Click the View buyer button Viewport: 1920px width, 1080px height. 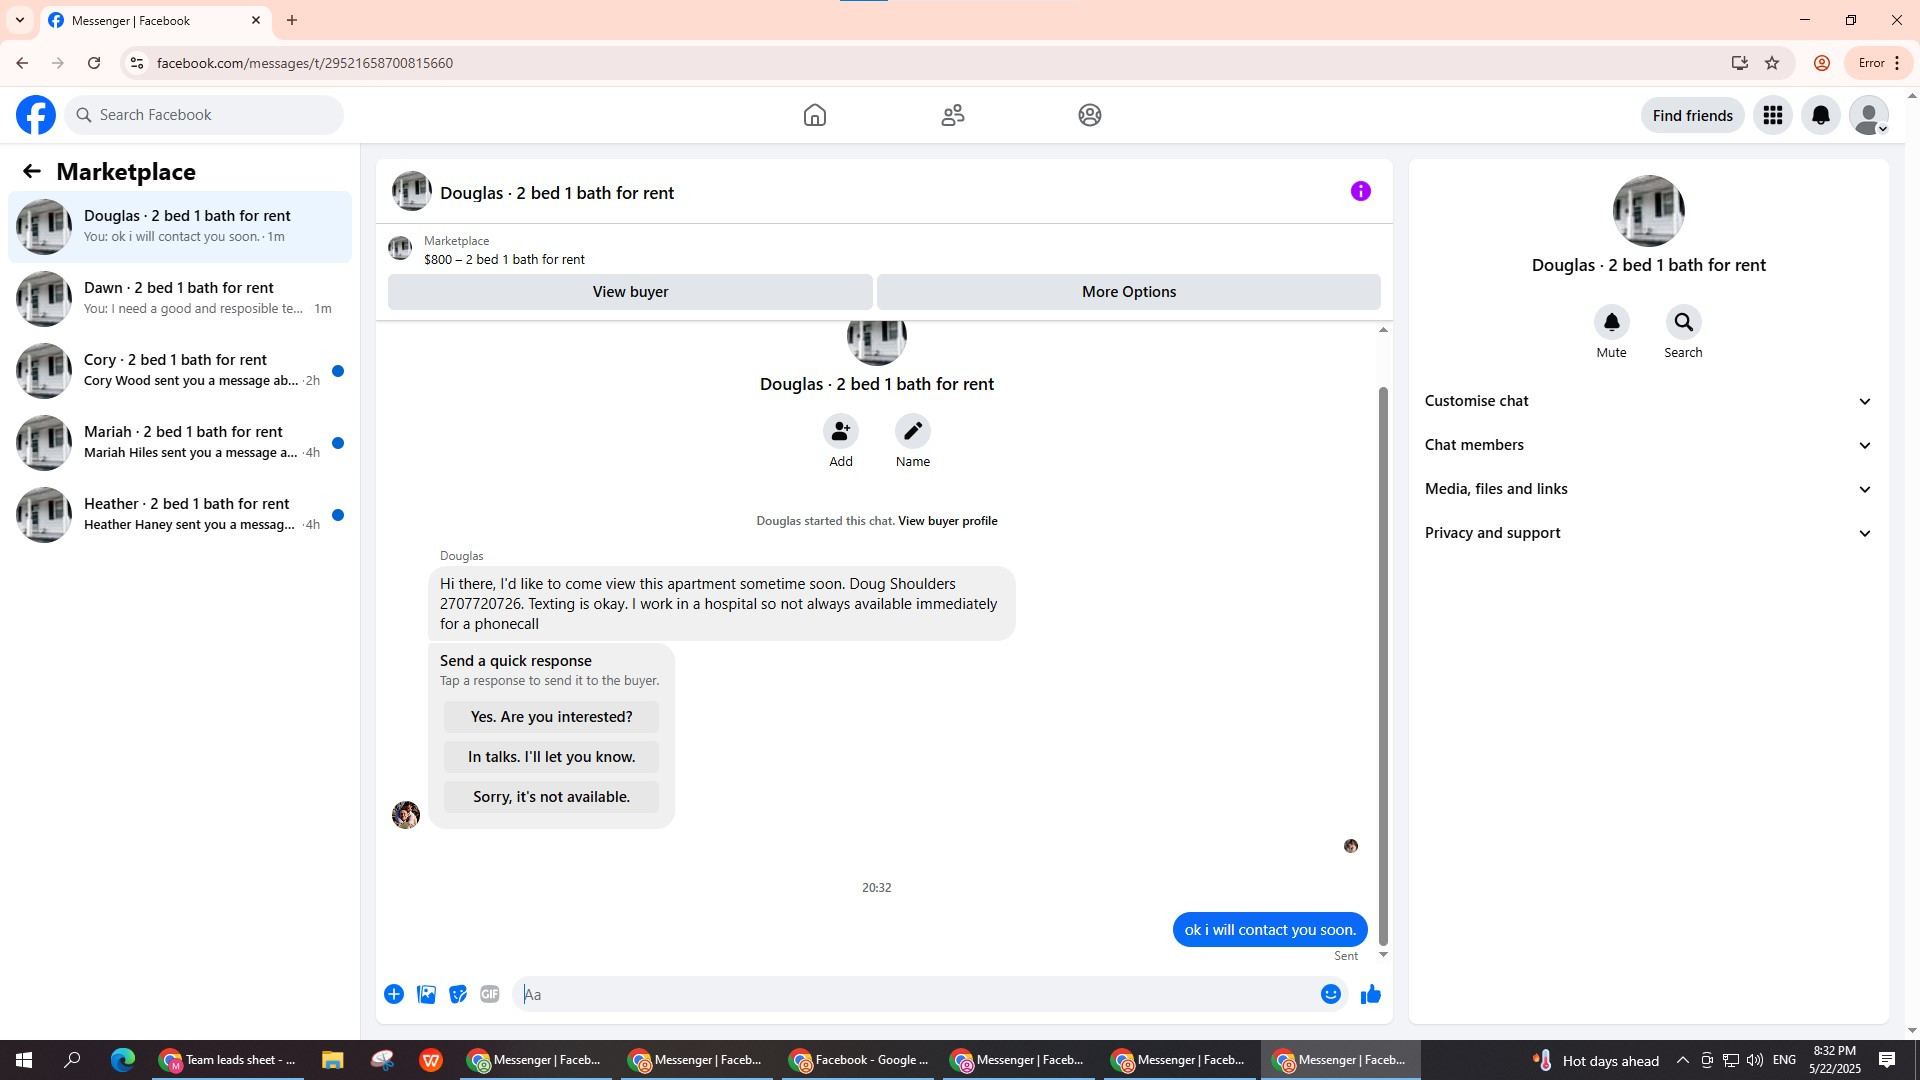(630, 292)
